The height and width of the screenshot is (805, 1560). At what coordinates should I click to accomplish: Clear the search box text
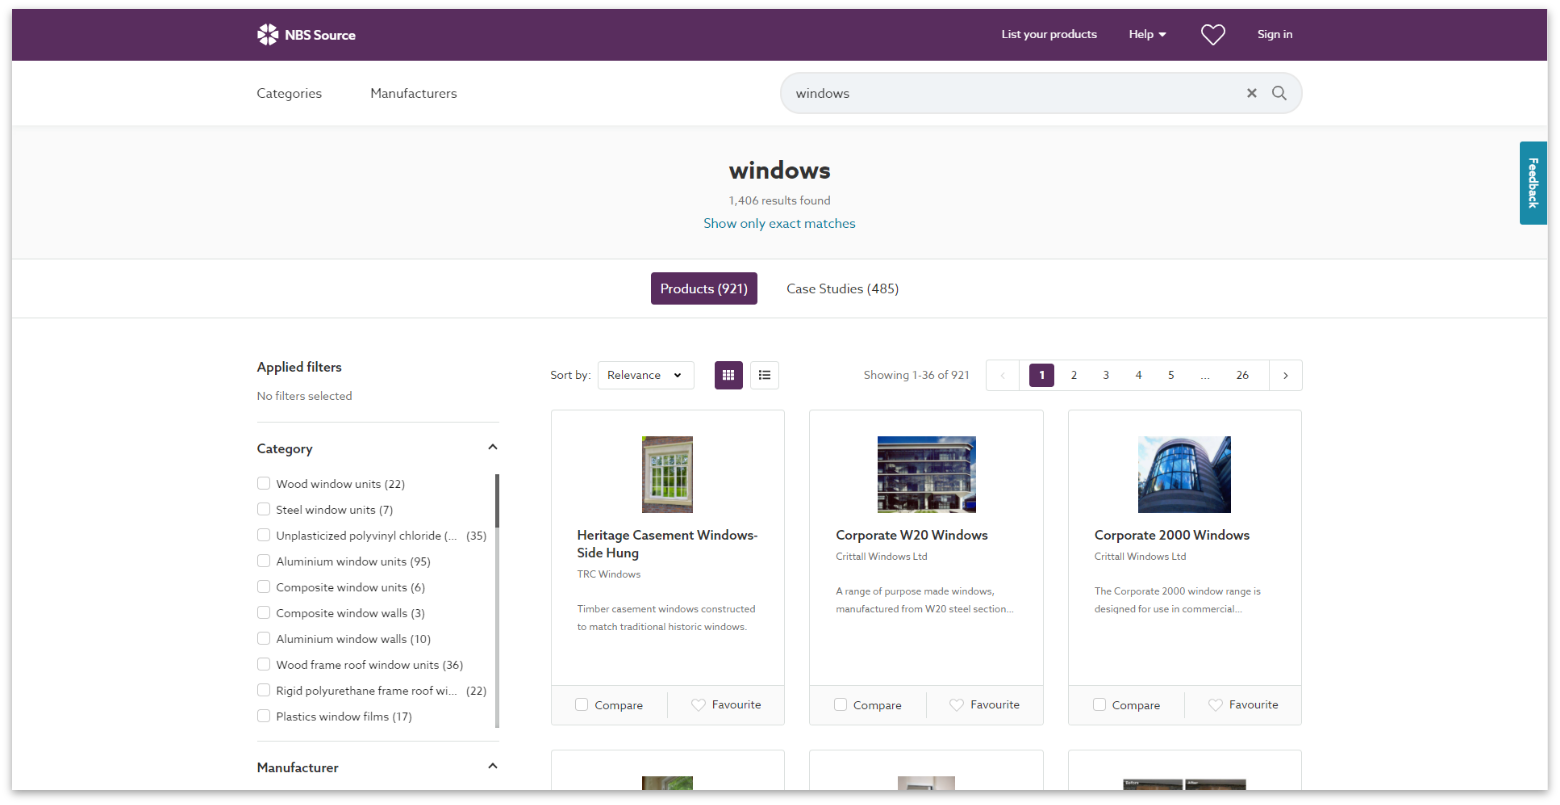point(1251,93)
